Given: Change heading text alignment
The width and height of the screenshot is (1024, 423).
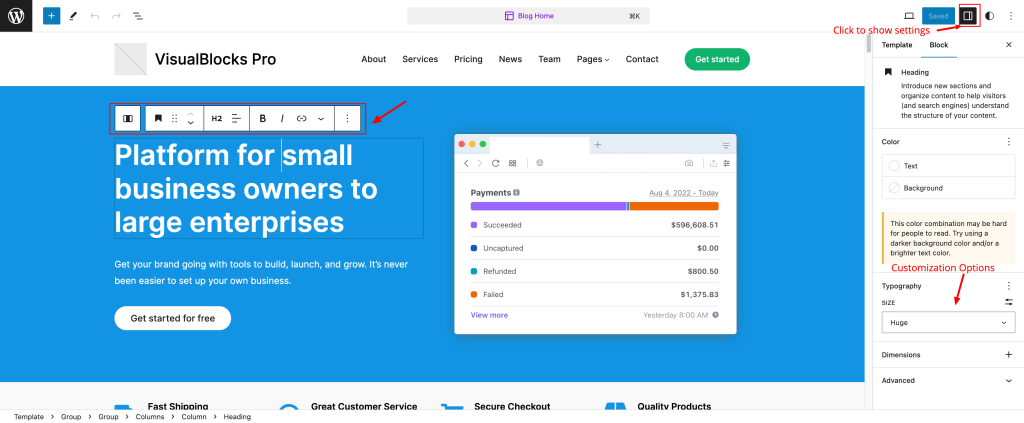Looking at the screenshot, I should tap(237, 118).
